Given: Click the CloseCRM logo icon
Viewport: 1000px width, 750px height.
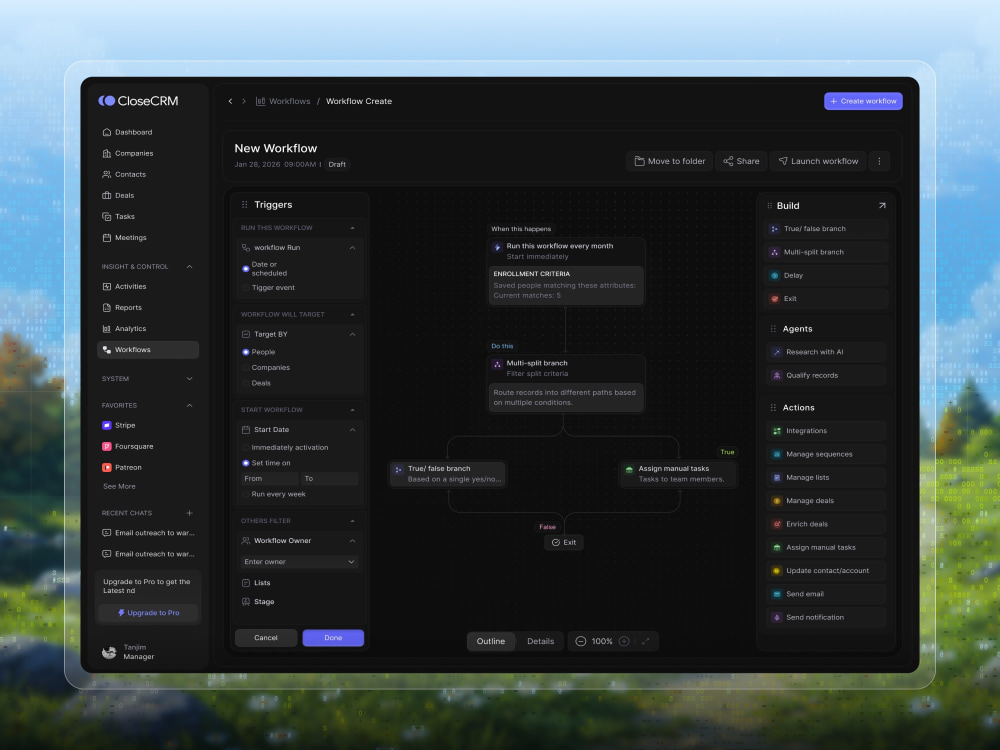Looking at the screenshot, I should (x=107, y=101).
